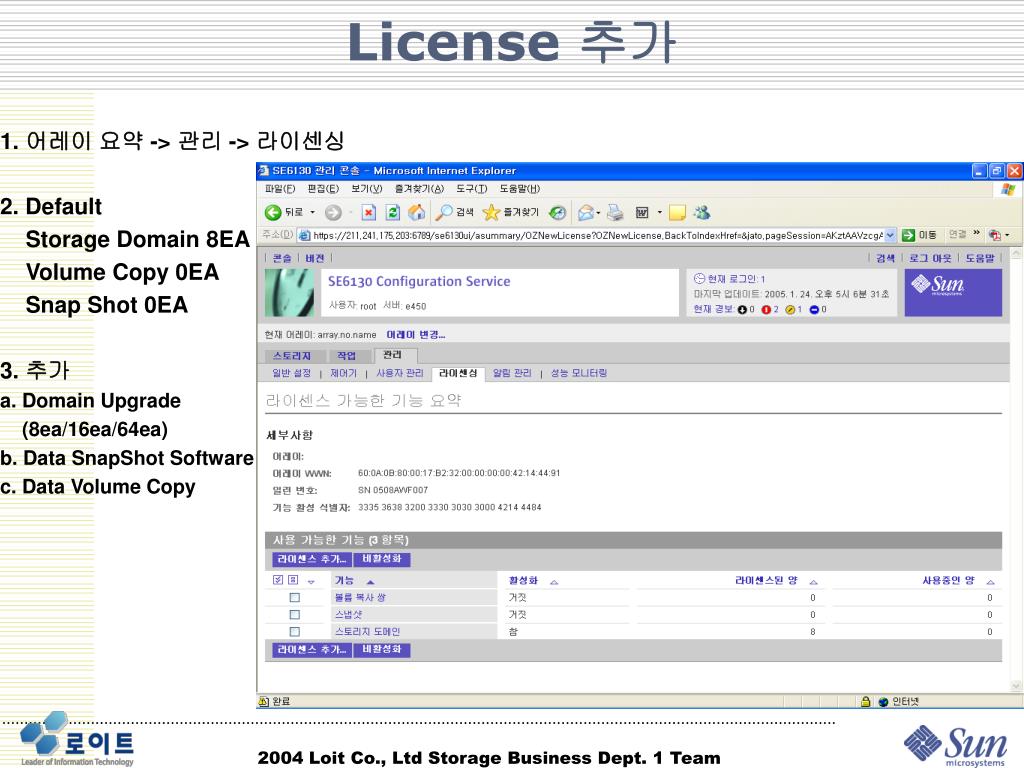Click the deselect-all icon in table header
The image size is (1024, 768).
293,580
